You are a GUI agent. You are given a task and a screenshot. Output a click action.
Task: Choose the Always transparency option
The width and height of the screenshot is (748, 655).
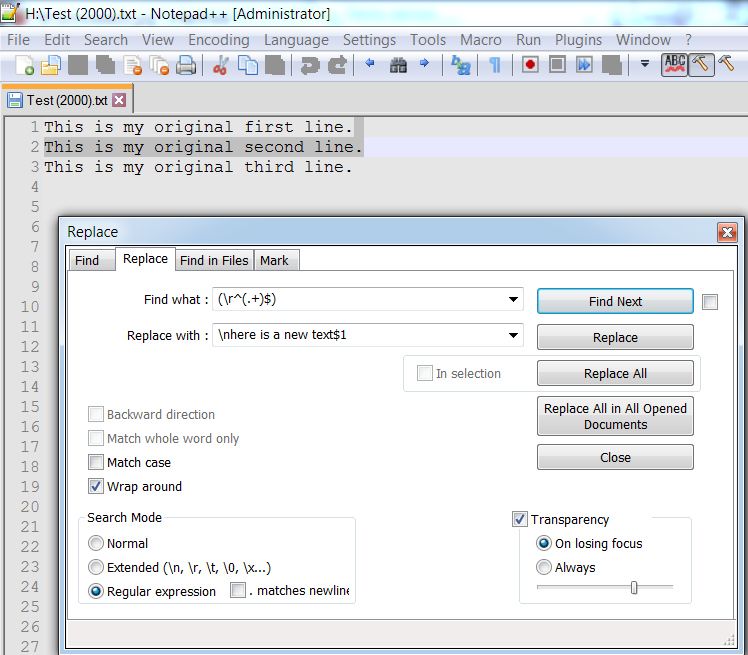(x=543, y=567)
